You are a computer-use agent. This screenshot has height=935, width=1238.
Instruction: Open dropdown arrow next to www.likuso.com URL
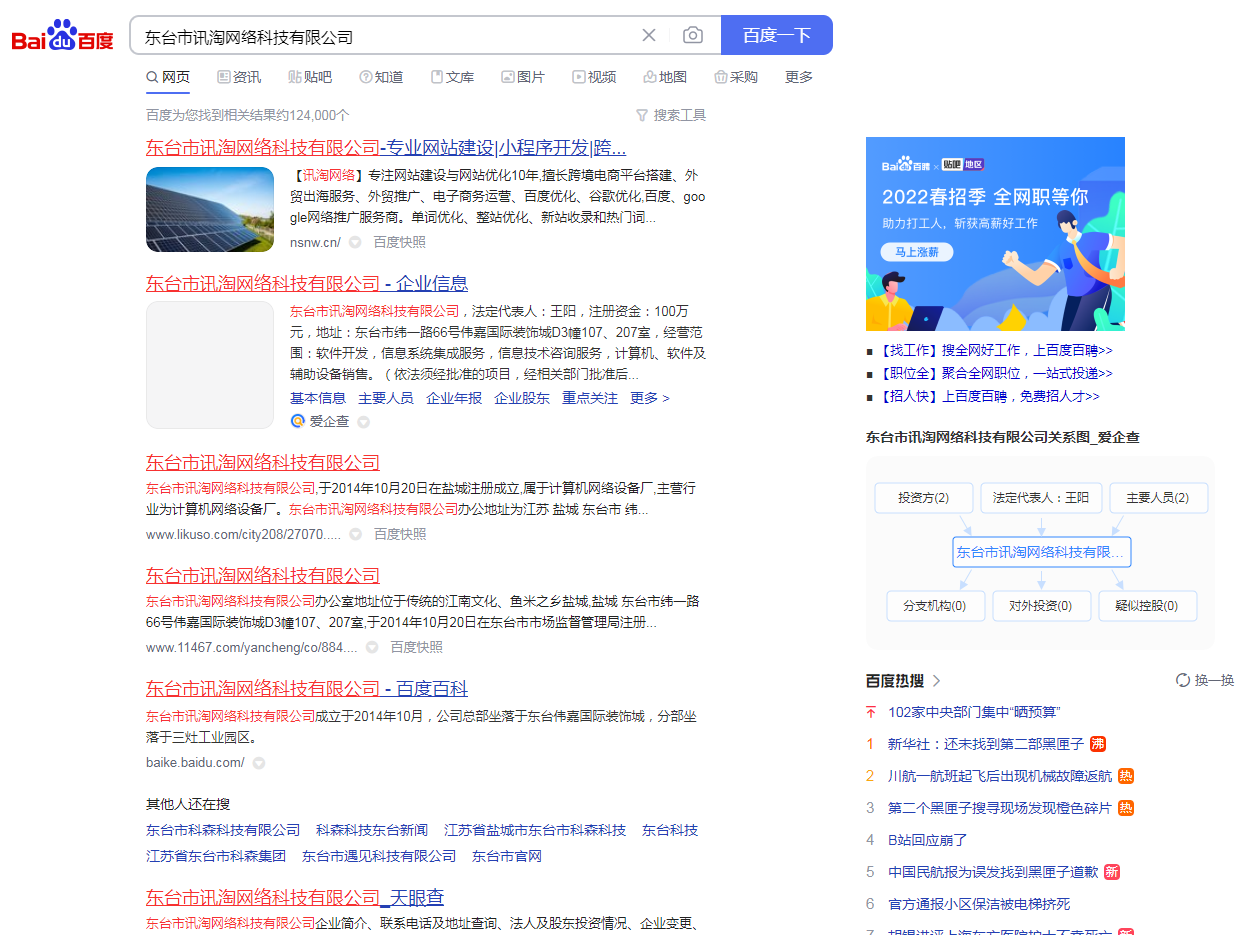pyautogui.click(x=355, y=535)
